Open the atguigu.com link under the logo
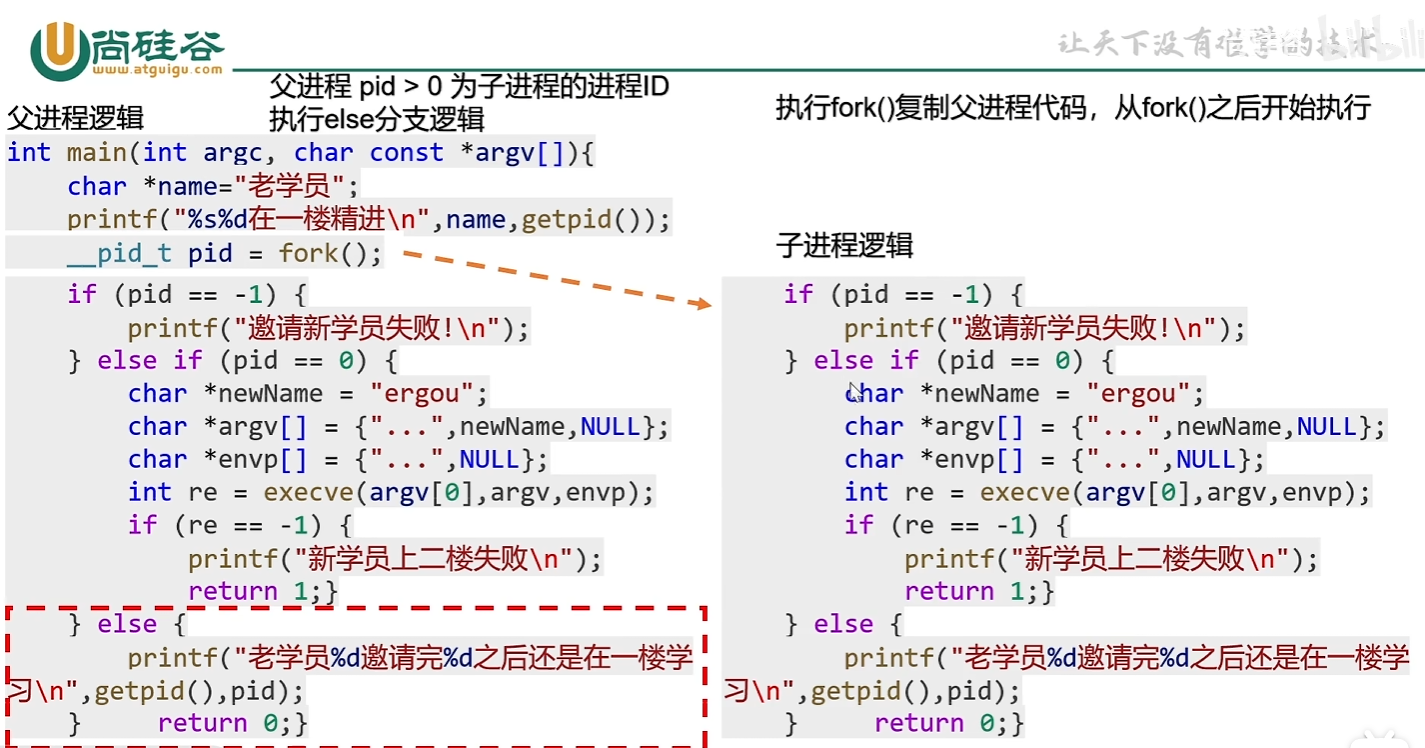1425x748 pixels. click(x=156, y=70)
